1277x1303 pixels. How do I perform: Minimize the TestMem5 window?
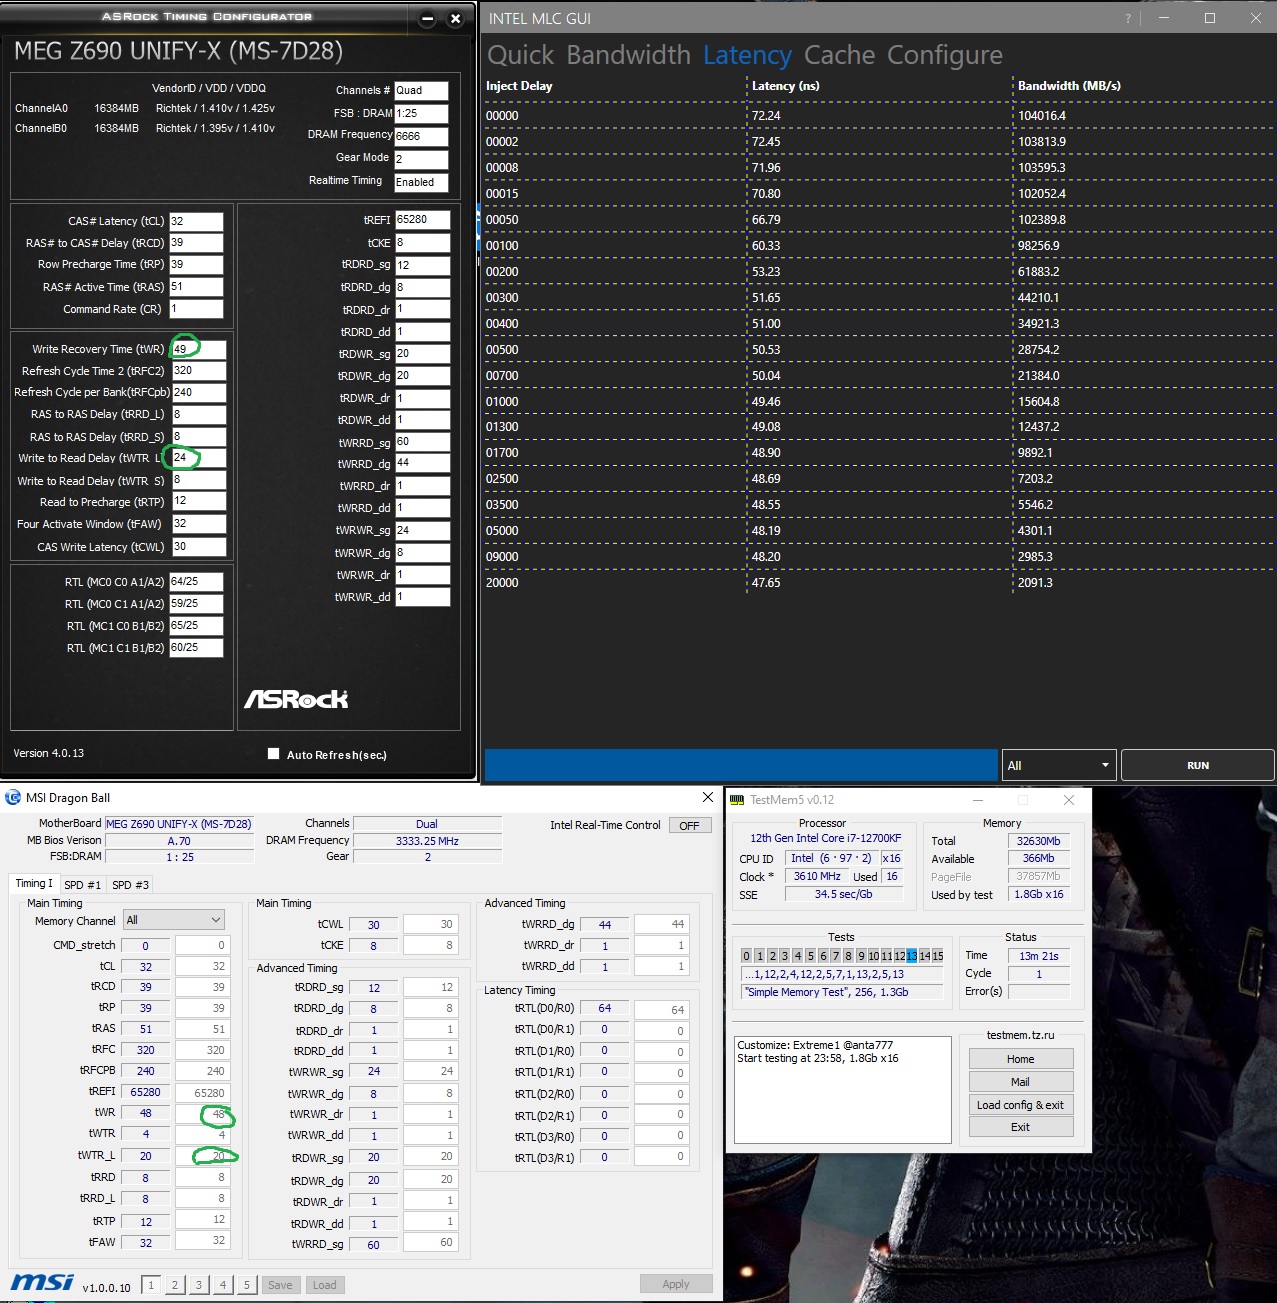[x=978, y=800]
